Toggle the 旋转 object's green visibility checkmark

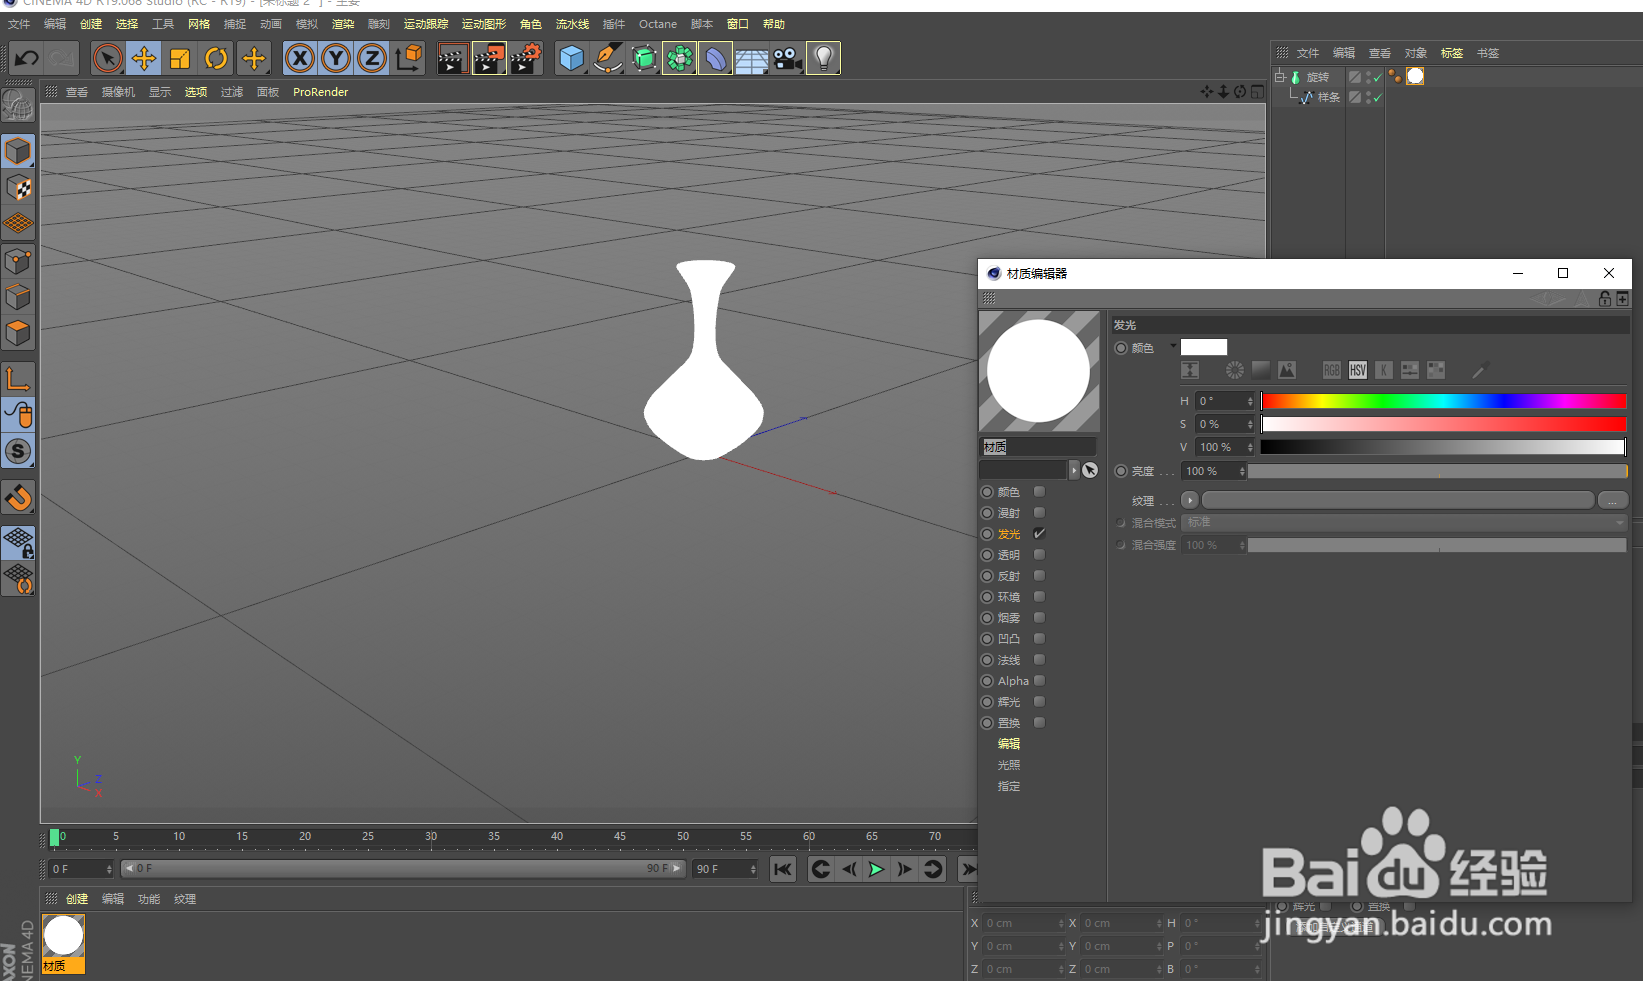point(1377,76)
